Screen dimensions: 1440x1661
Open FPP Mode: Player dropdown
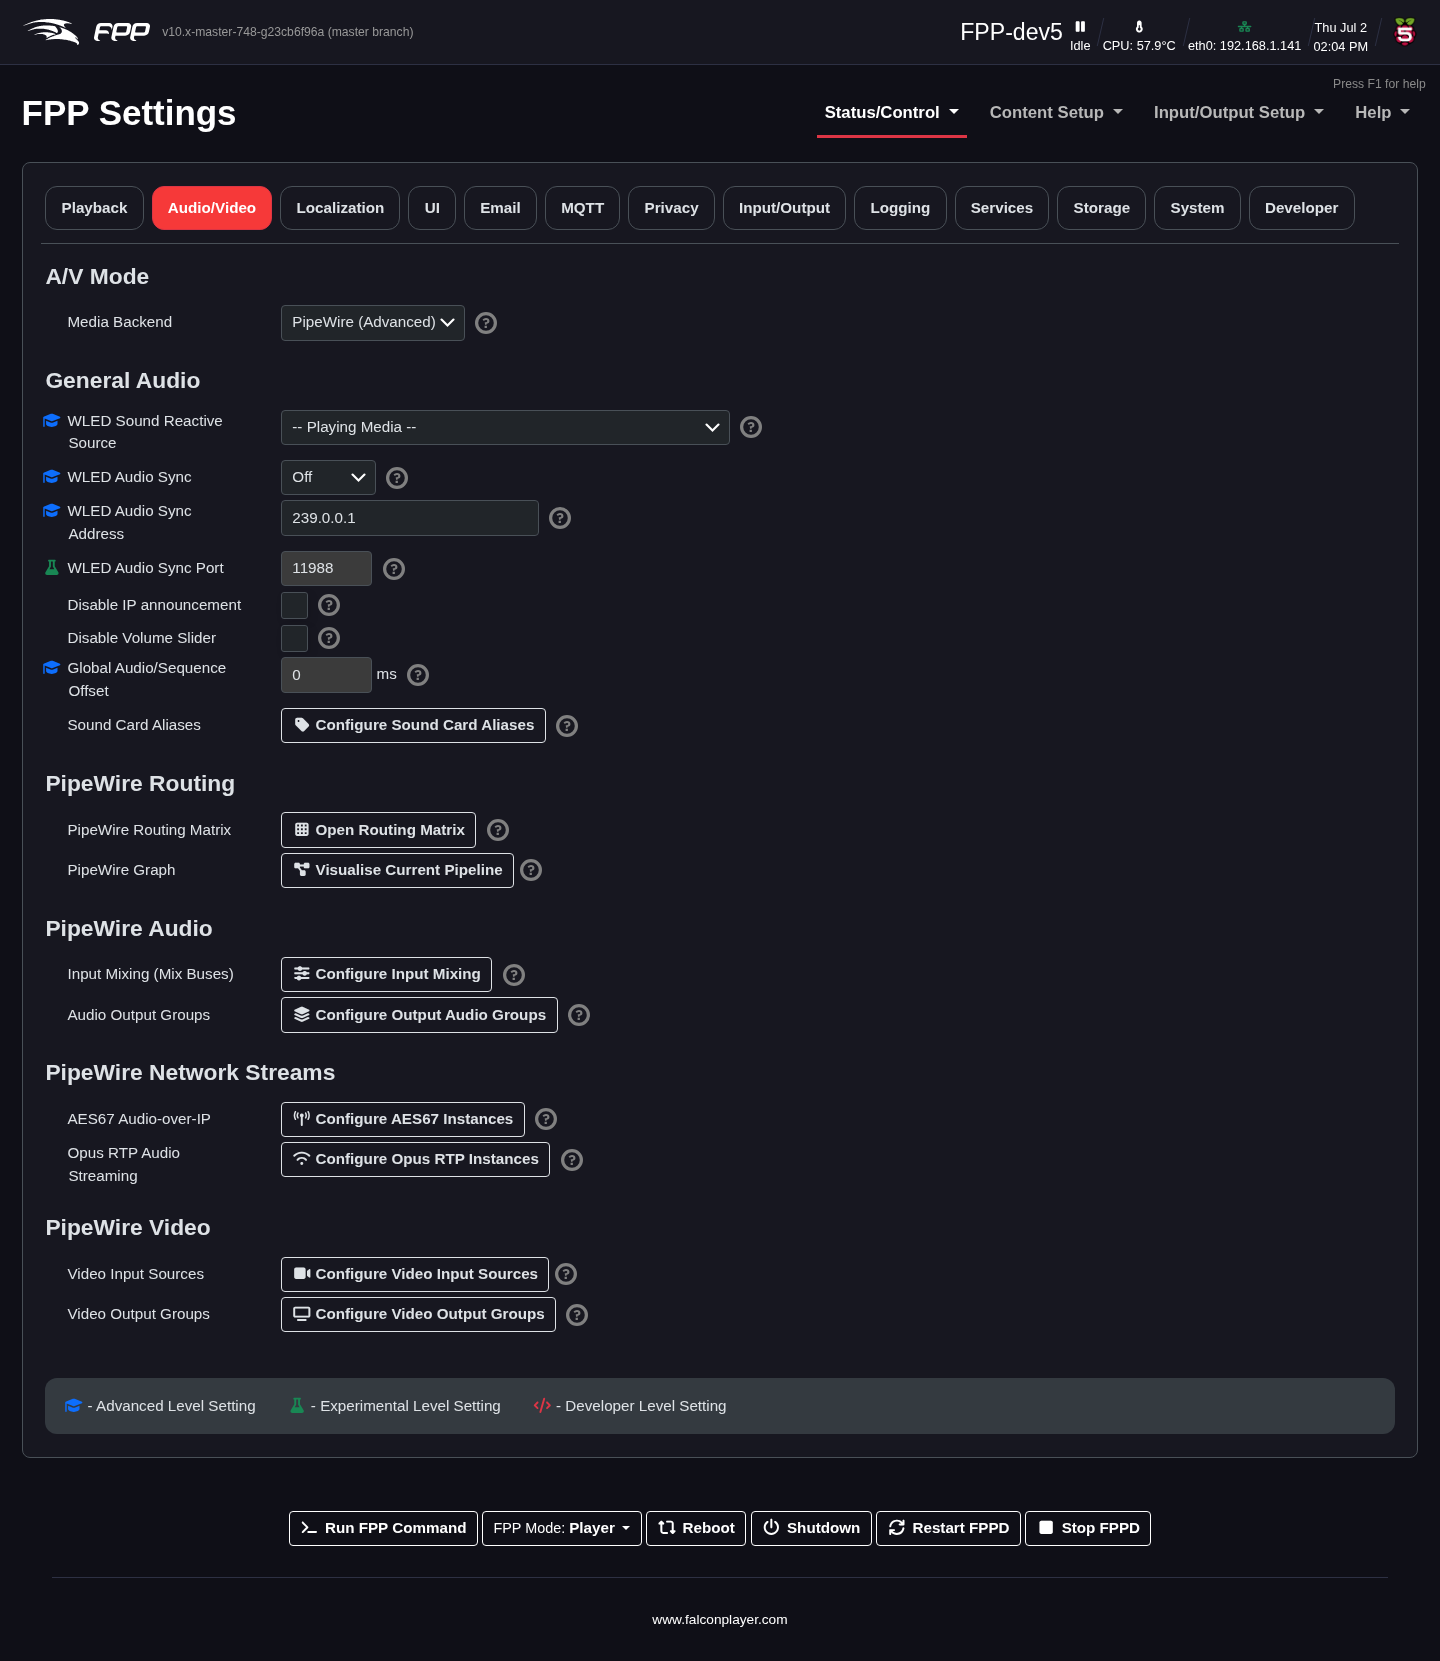pos(562,1528)
